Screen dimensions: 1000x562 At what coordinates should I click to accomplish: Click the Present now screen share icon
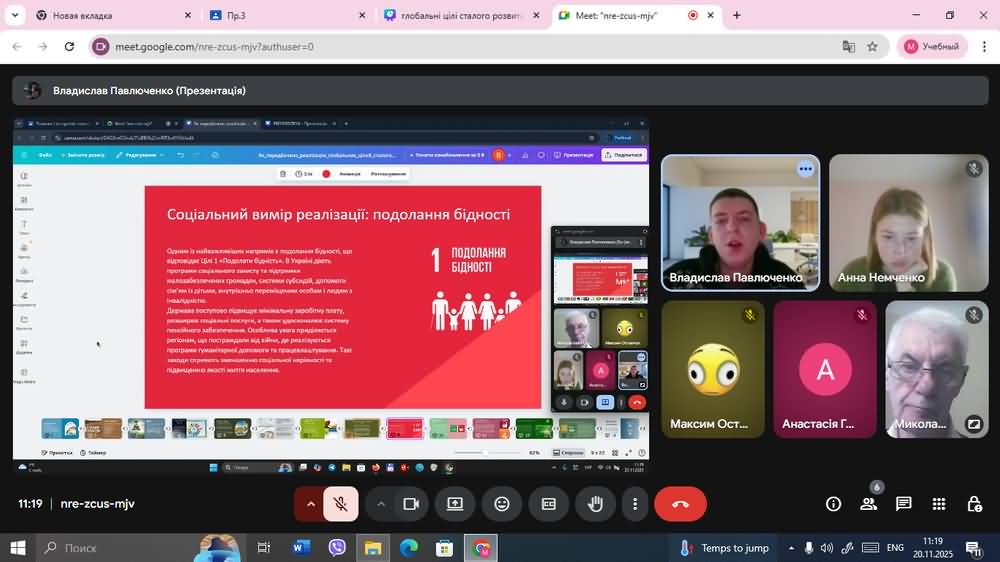pyautogui.click(x=455, y=504)
